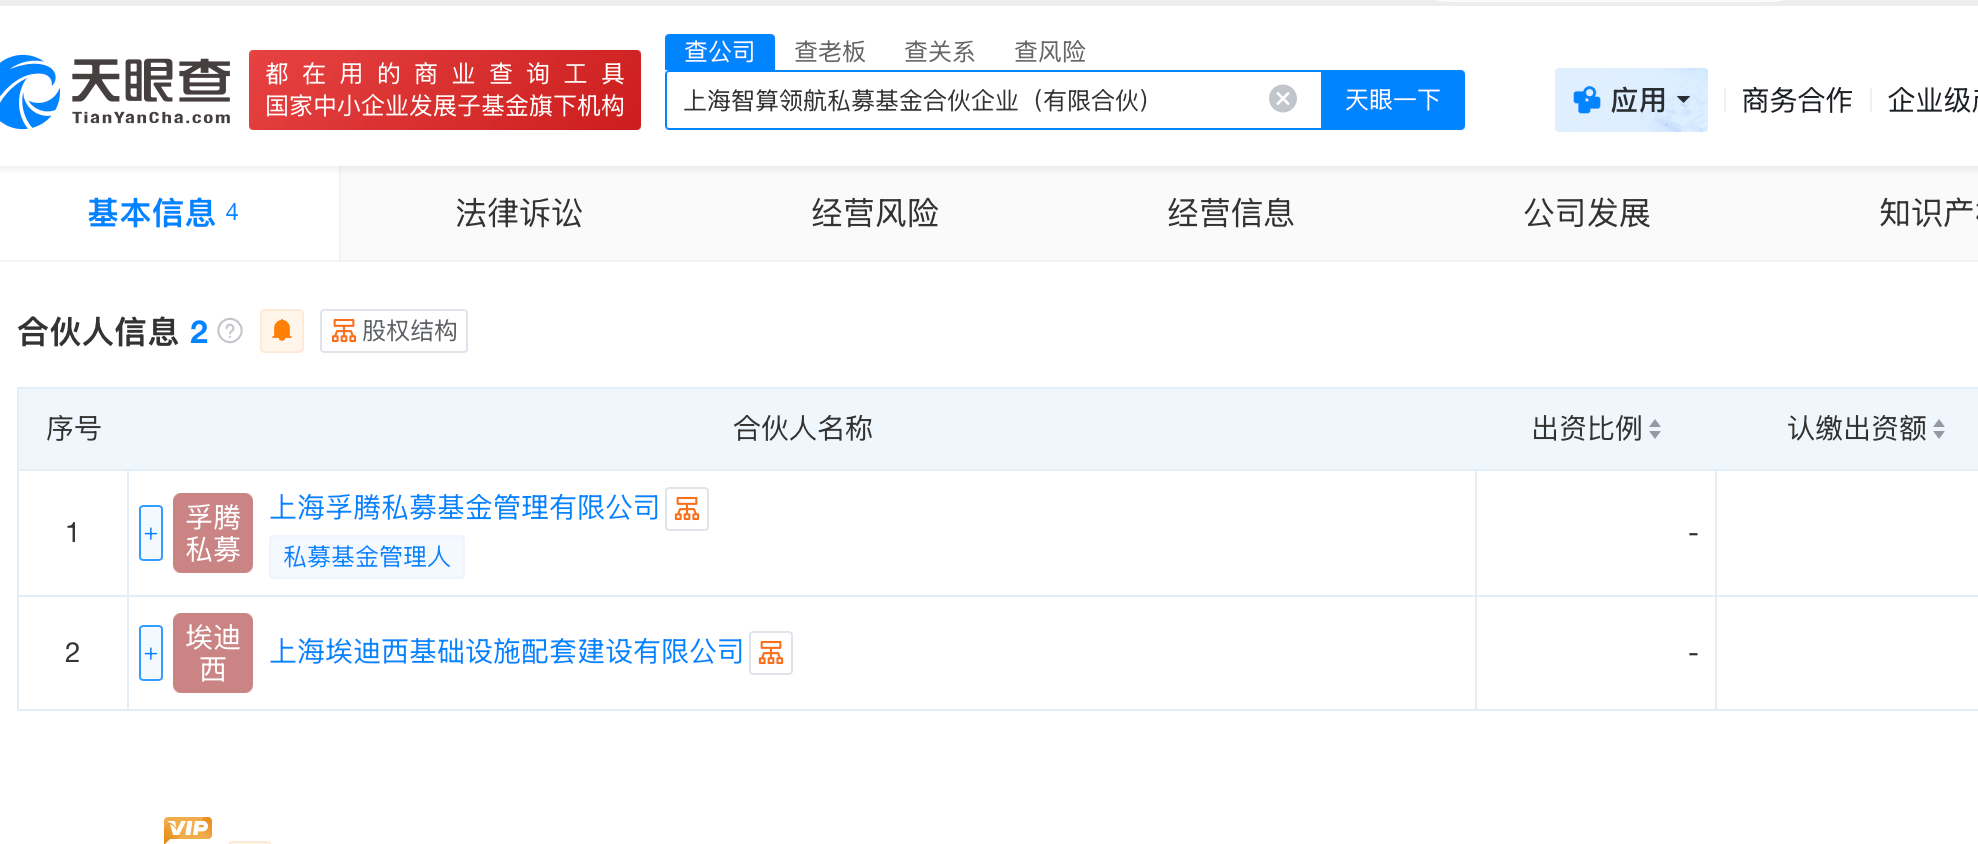Open the help question mark icon
The height and width of the screenshot is (844, 1978).
pyautogui.click(x=230, y=331)
